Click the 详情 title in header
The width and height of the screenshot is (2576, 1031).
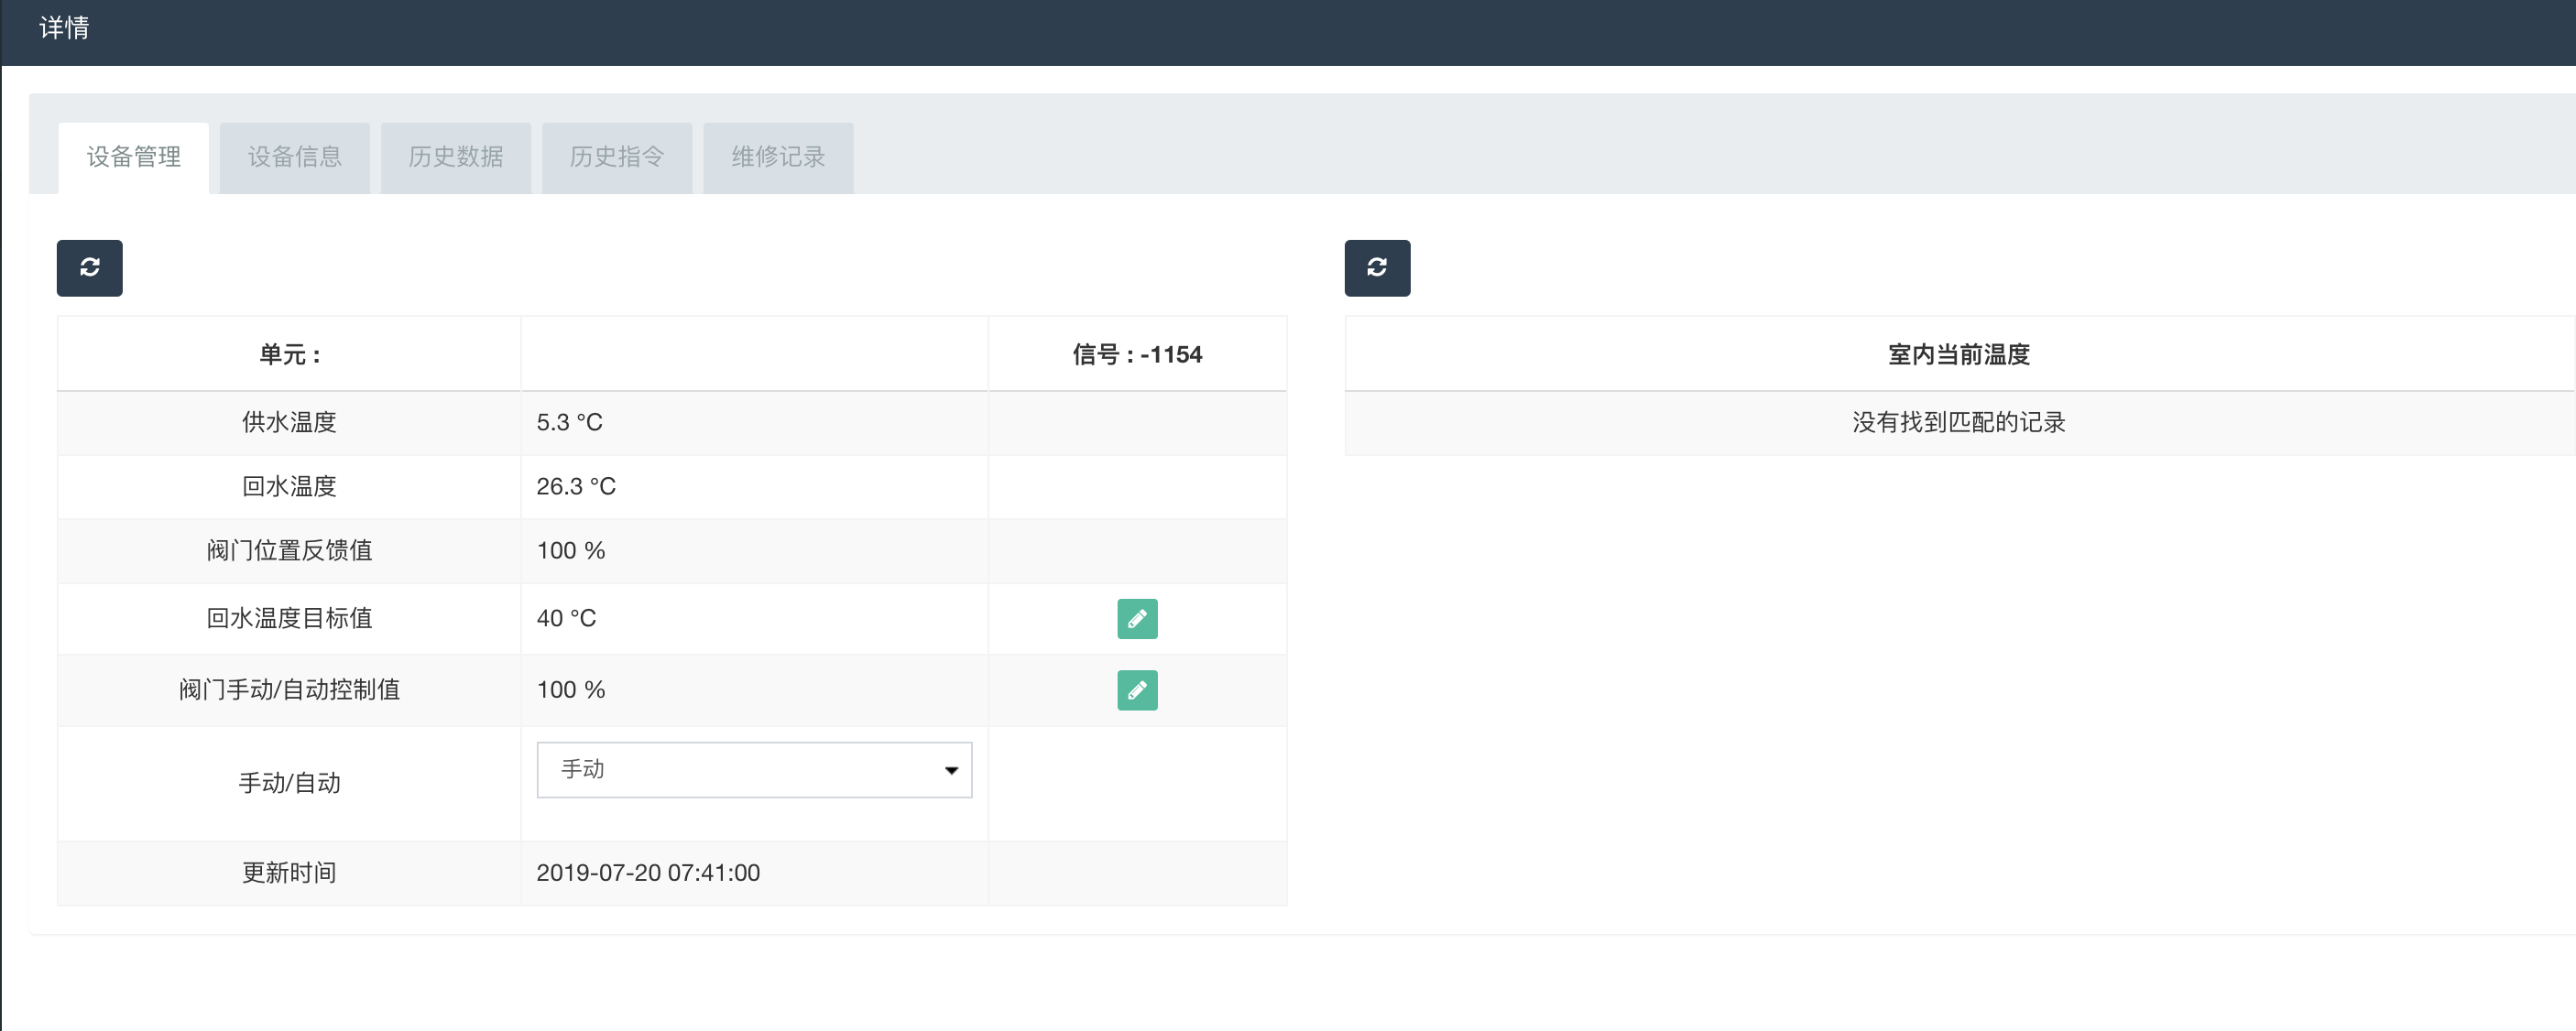pos(64,28)
